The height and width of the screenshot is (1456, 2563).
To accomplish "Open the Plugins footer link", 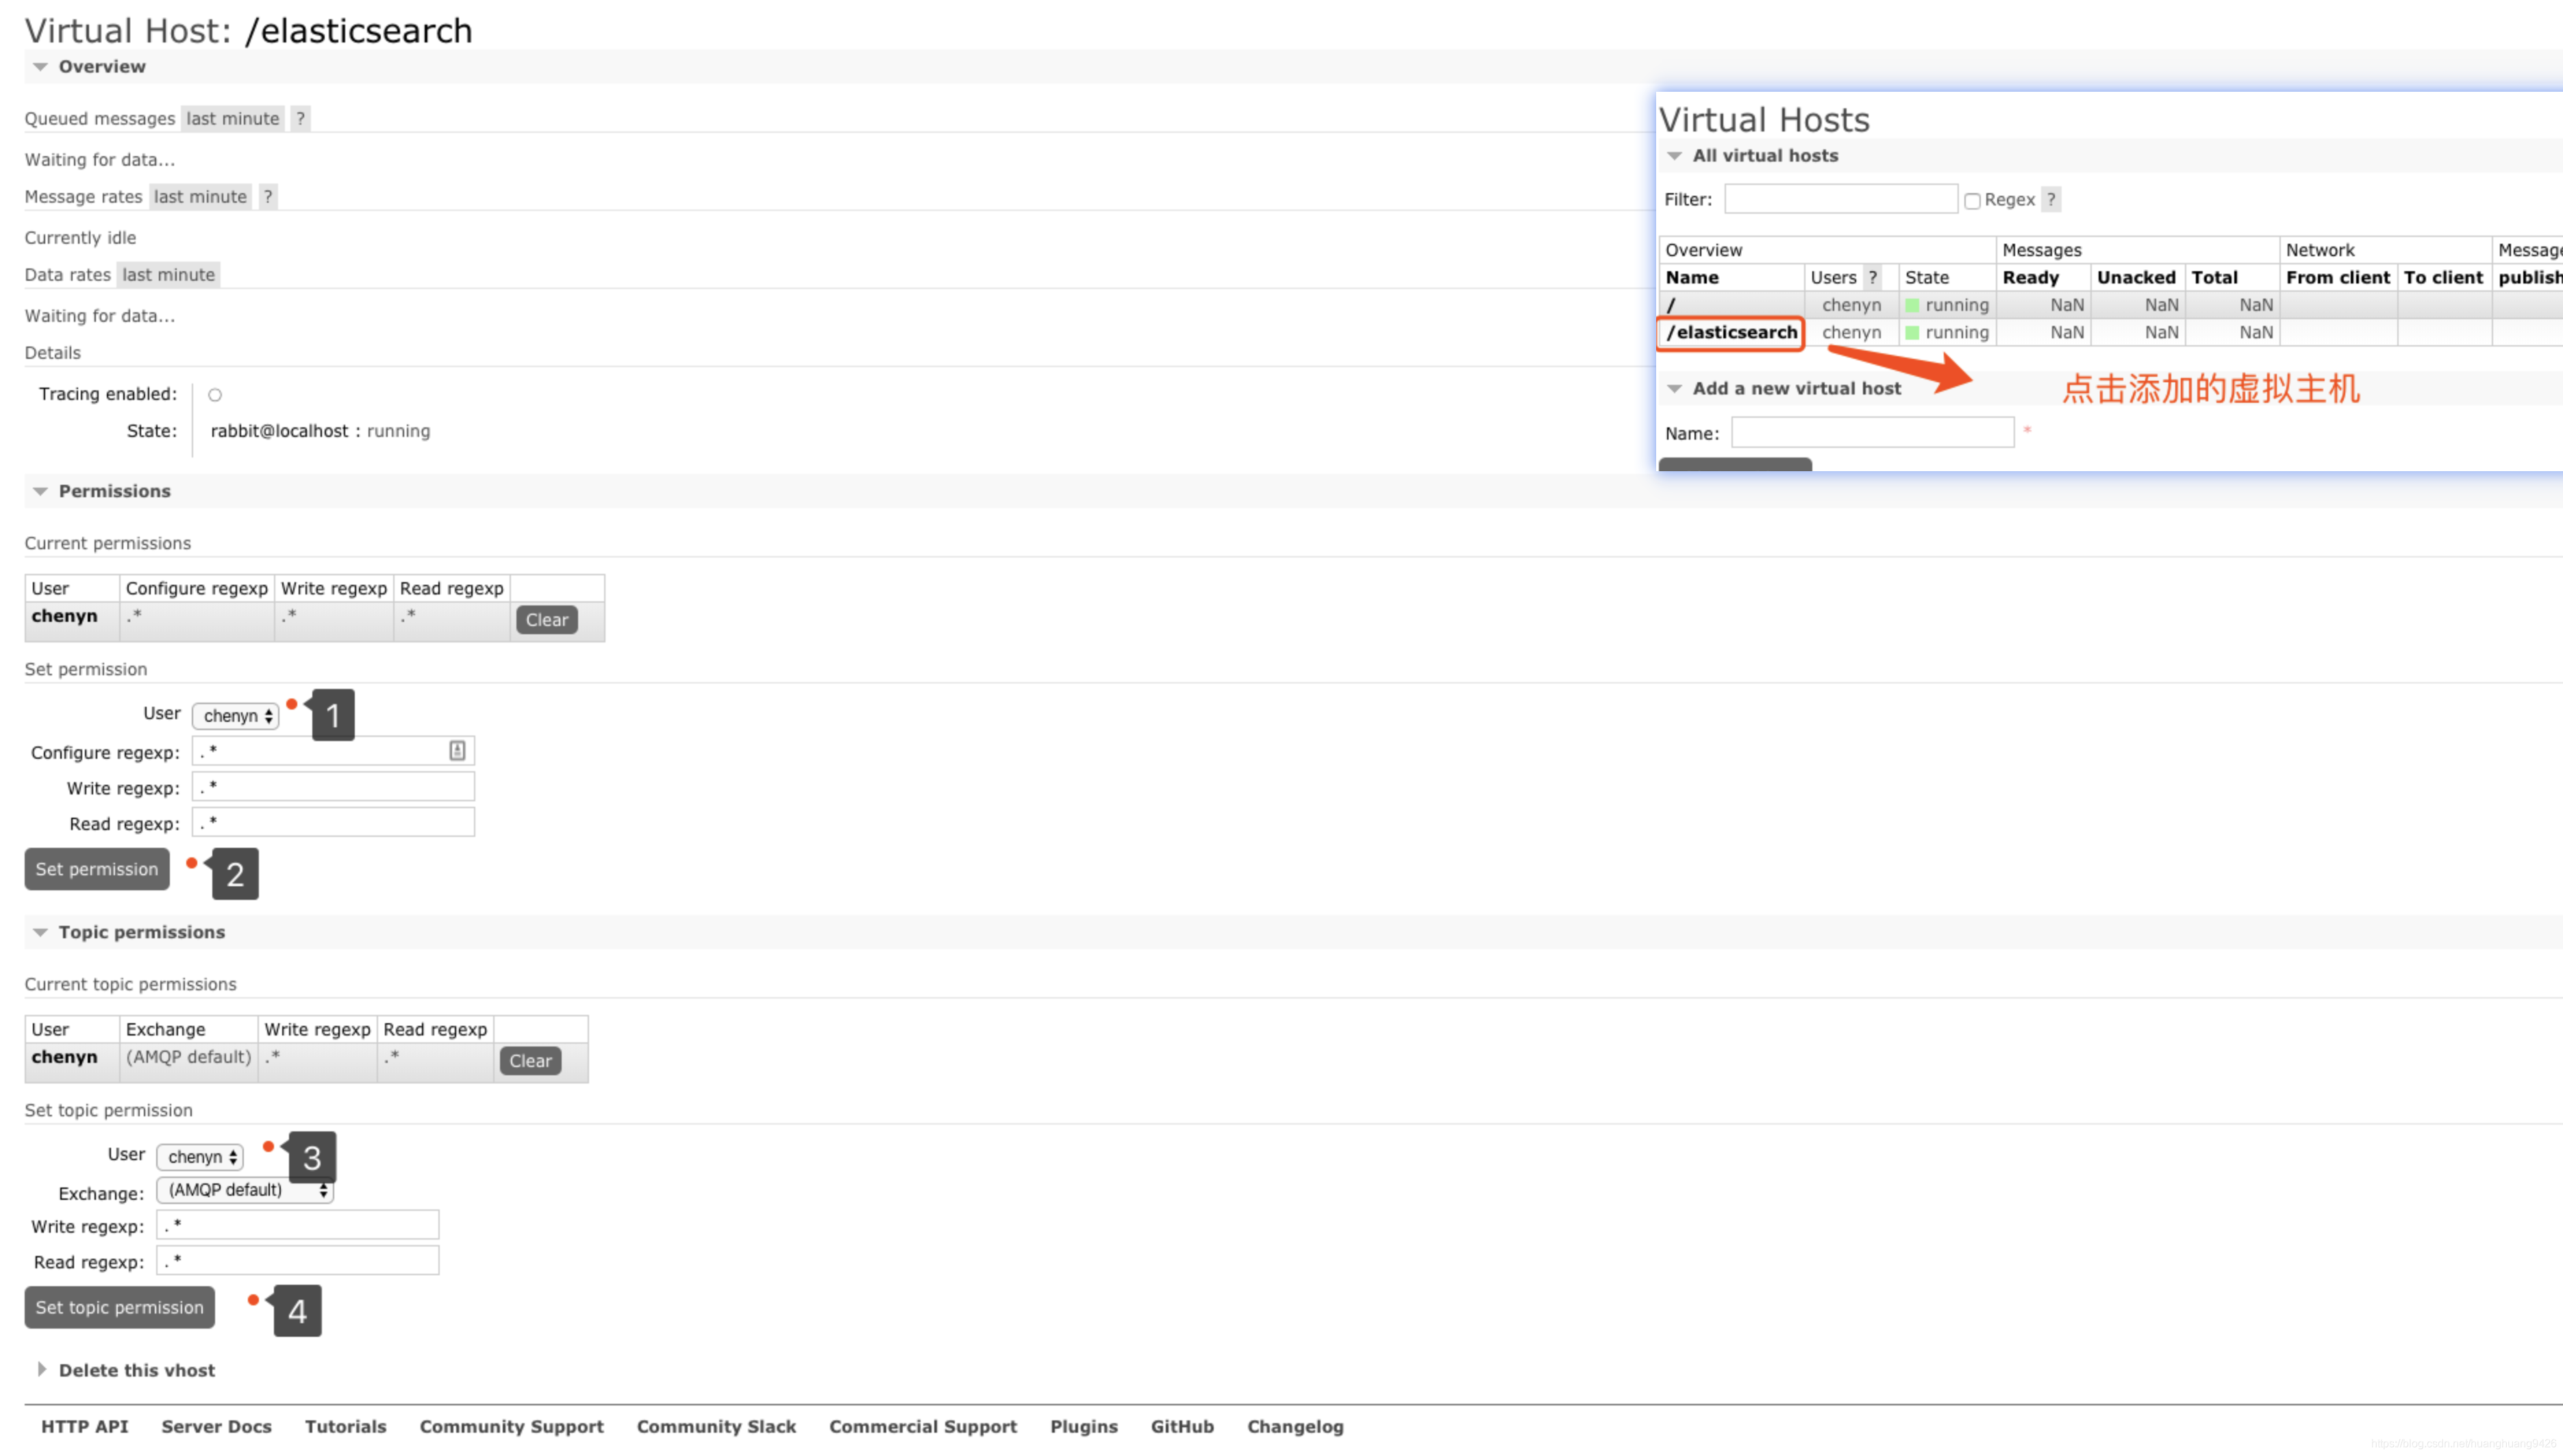I will coord(1084,1426).
